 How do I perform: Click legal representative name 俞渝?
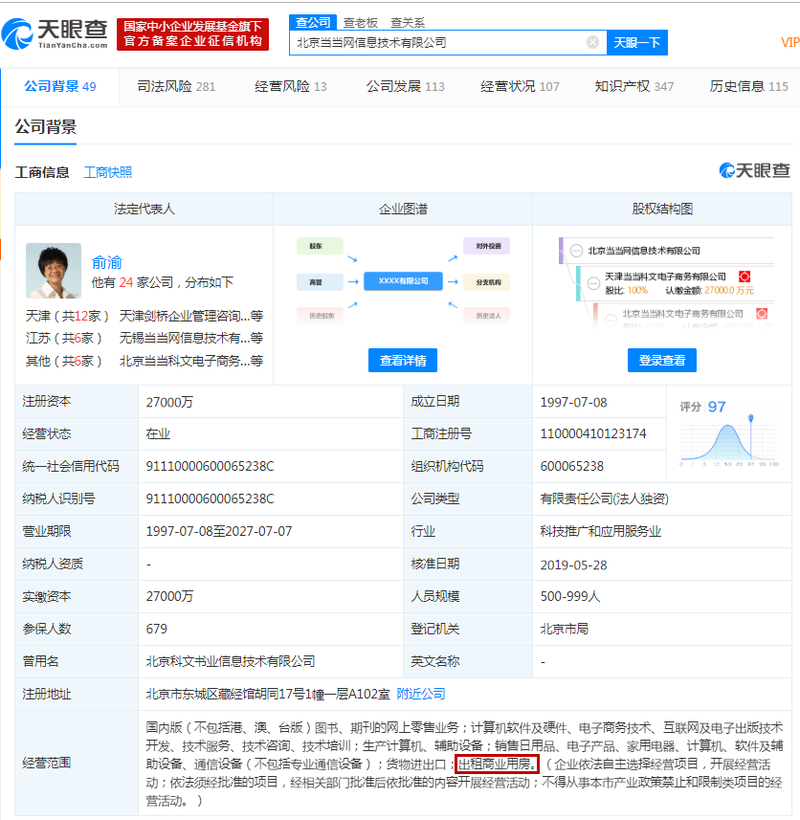[107, 262]
